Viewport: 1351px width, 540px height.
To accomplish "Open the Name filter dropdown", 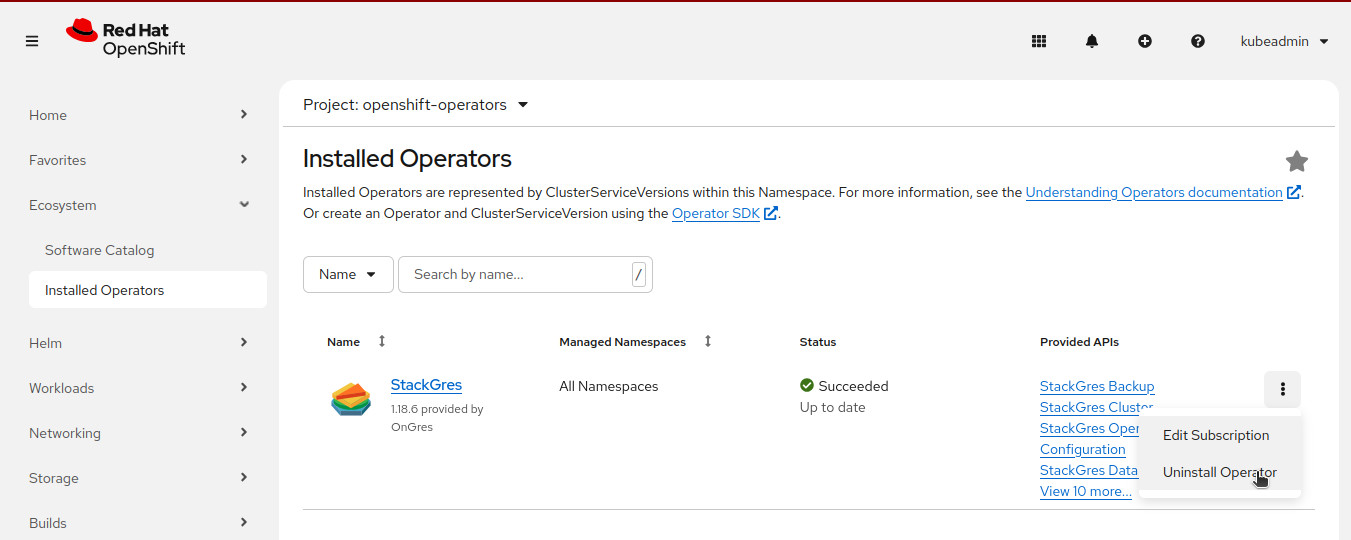I will pos(348,274).
